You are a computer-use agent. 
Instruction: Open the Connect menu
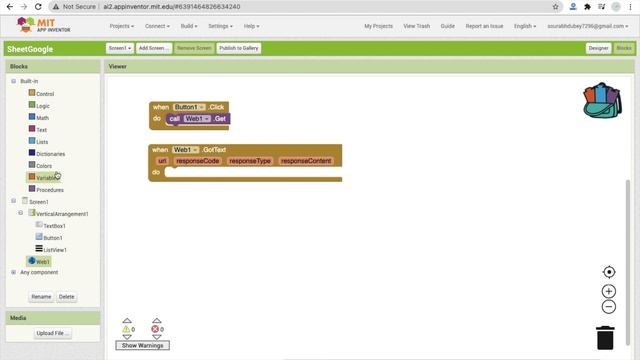(157, 26)
